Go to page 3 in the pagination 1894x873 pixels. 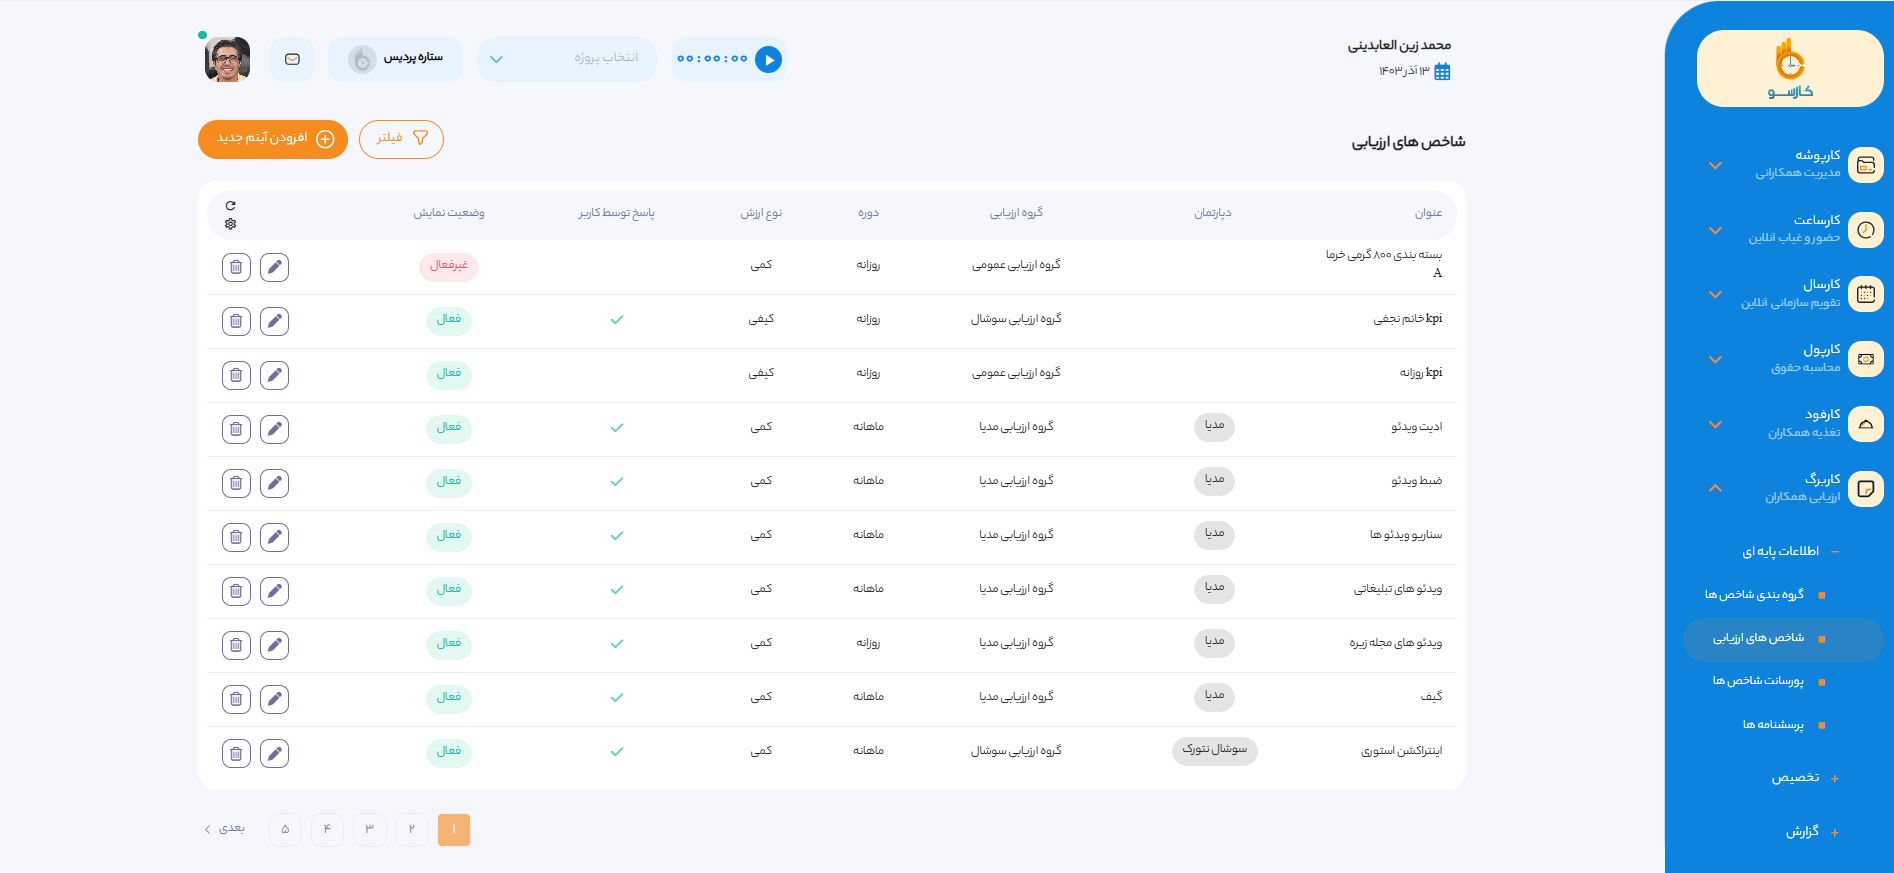click(x=369, y=830)
